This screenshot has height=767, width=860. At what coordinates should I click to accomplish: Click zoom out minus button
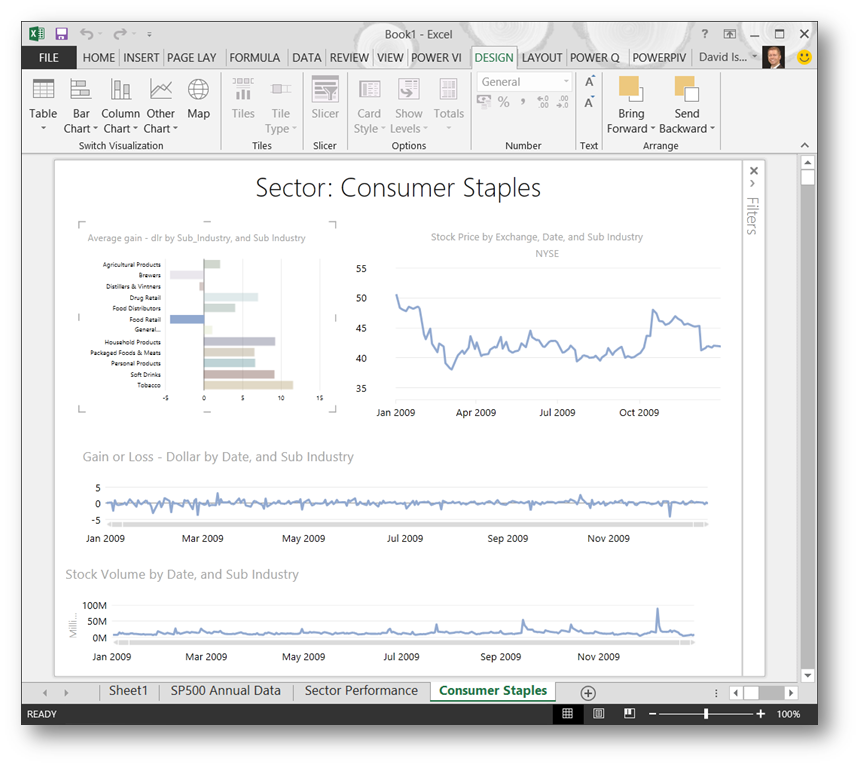[x=652, y=714]
